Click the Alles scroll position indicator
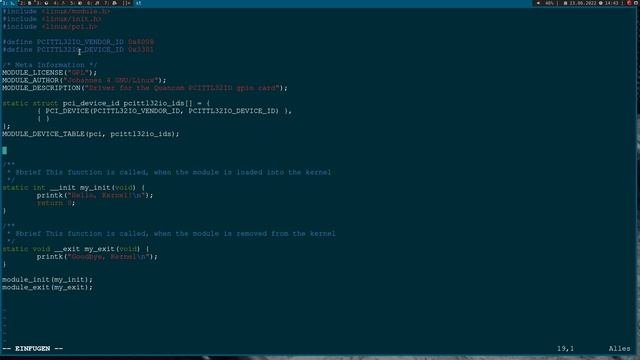640x360 pixels. (620, 349)
